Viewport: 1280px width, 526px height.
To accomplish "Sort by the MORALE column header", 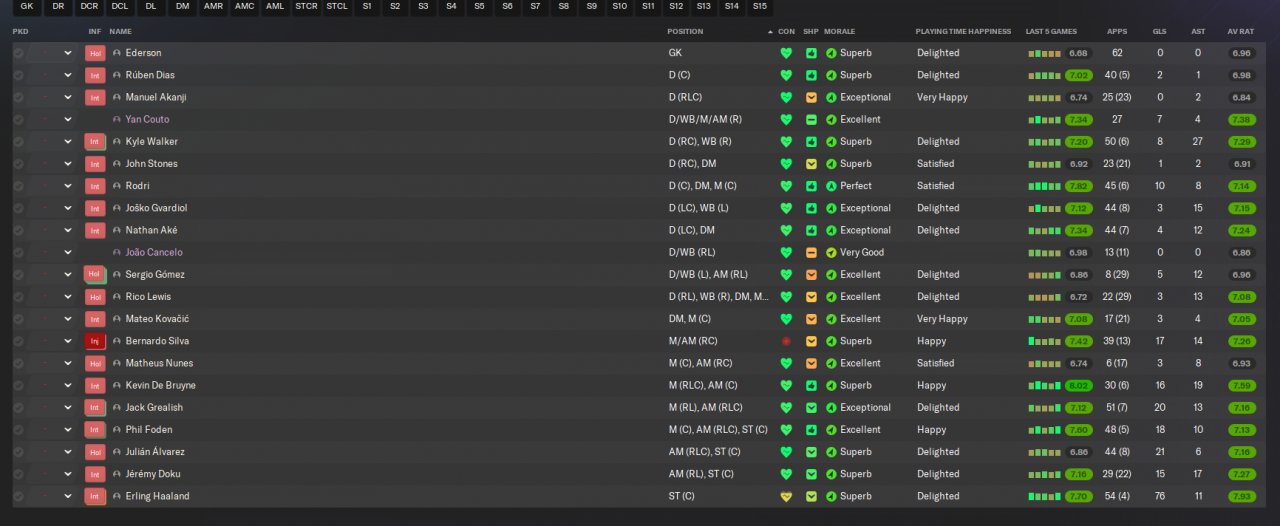I will (x=839, y=31).
